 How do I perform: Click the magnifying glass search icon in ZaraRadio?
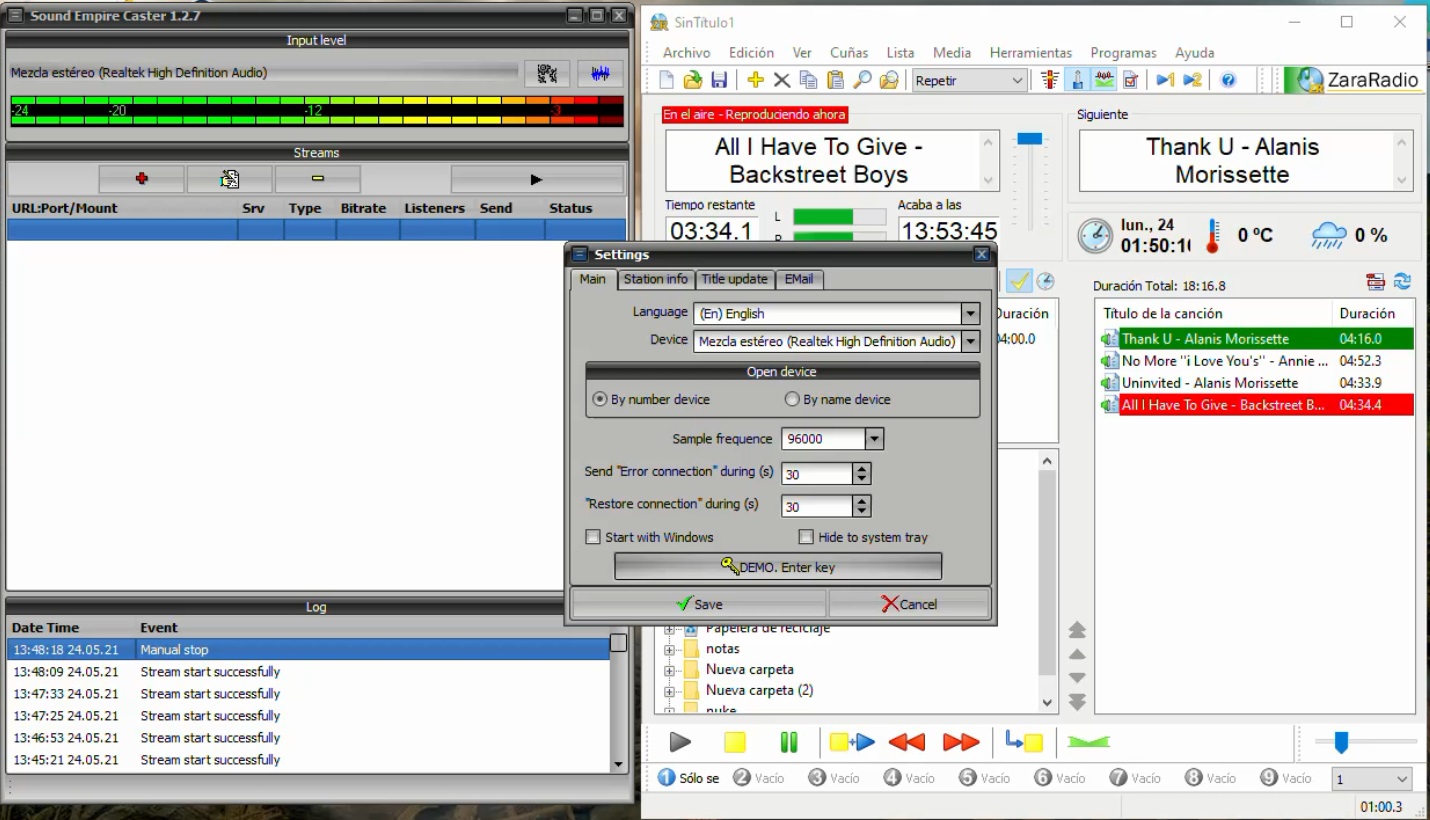point(861,80)
